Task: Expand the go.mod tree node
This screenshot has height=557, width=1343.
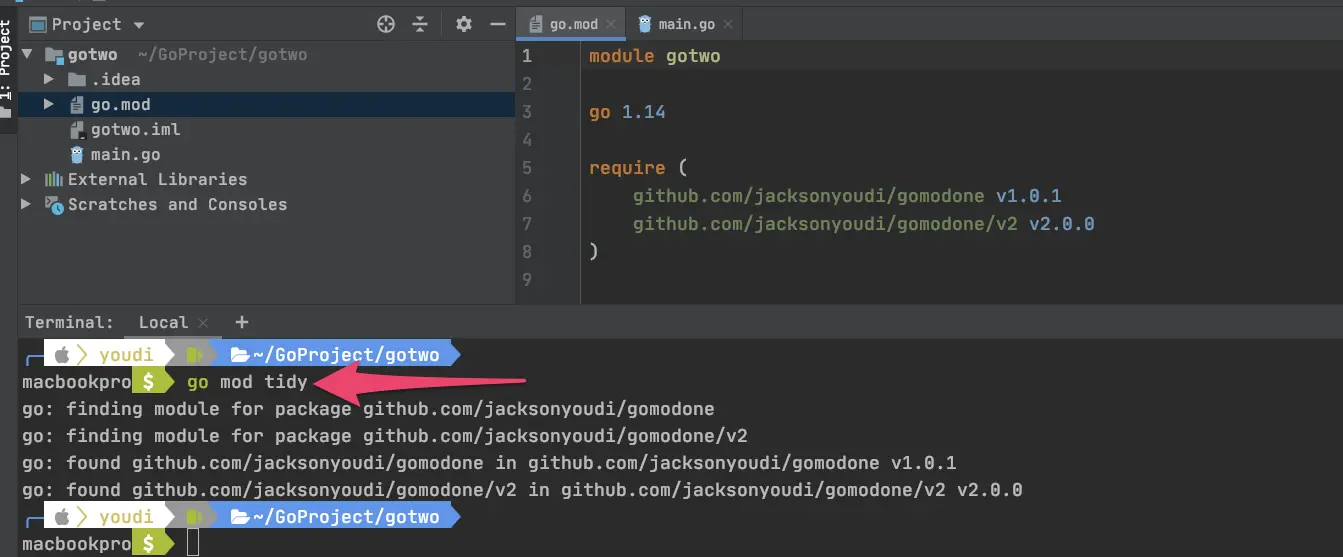Action: (49, 104)
